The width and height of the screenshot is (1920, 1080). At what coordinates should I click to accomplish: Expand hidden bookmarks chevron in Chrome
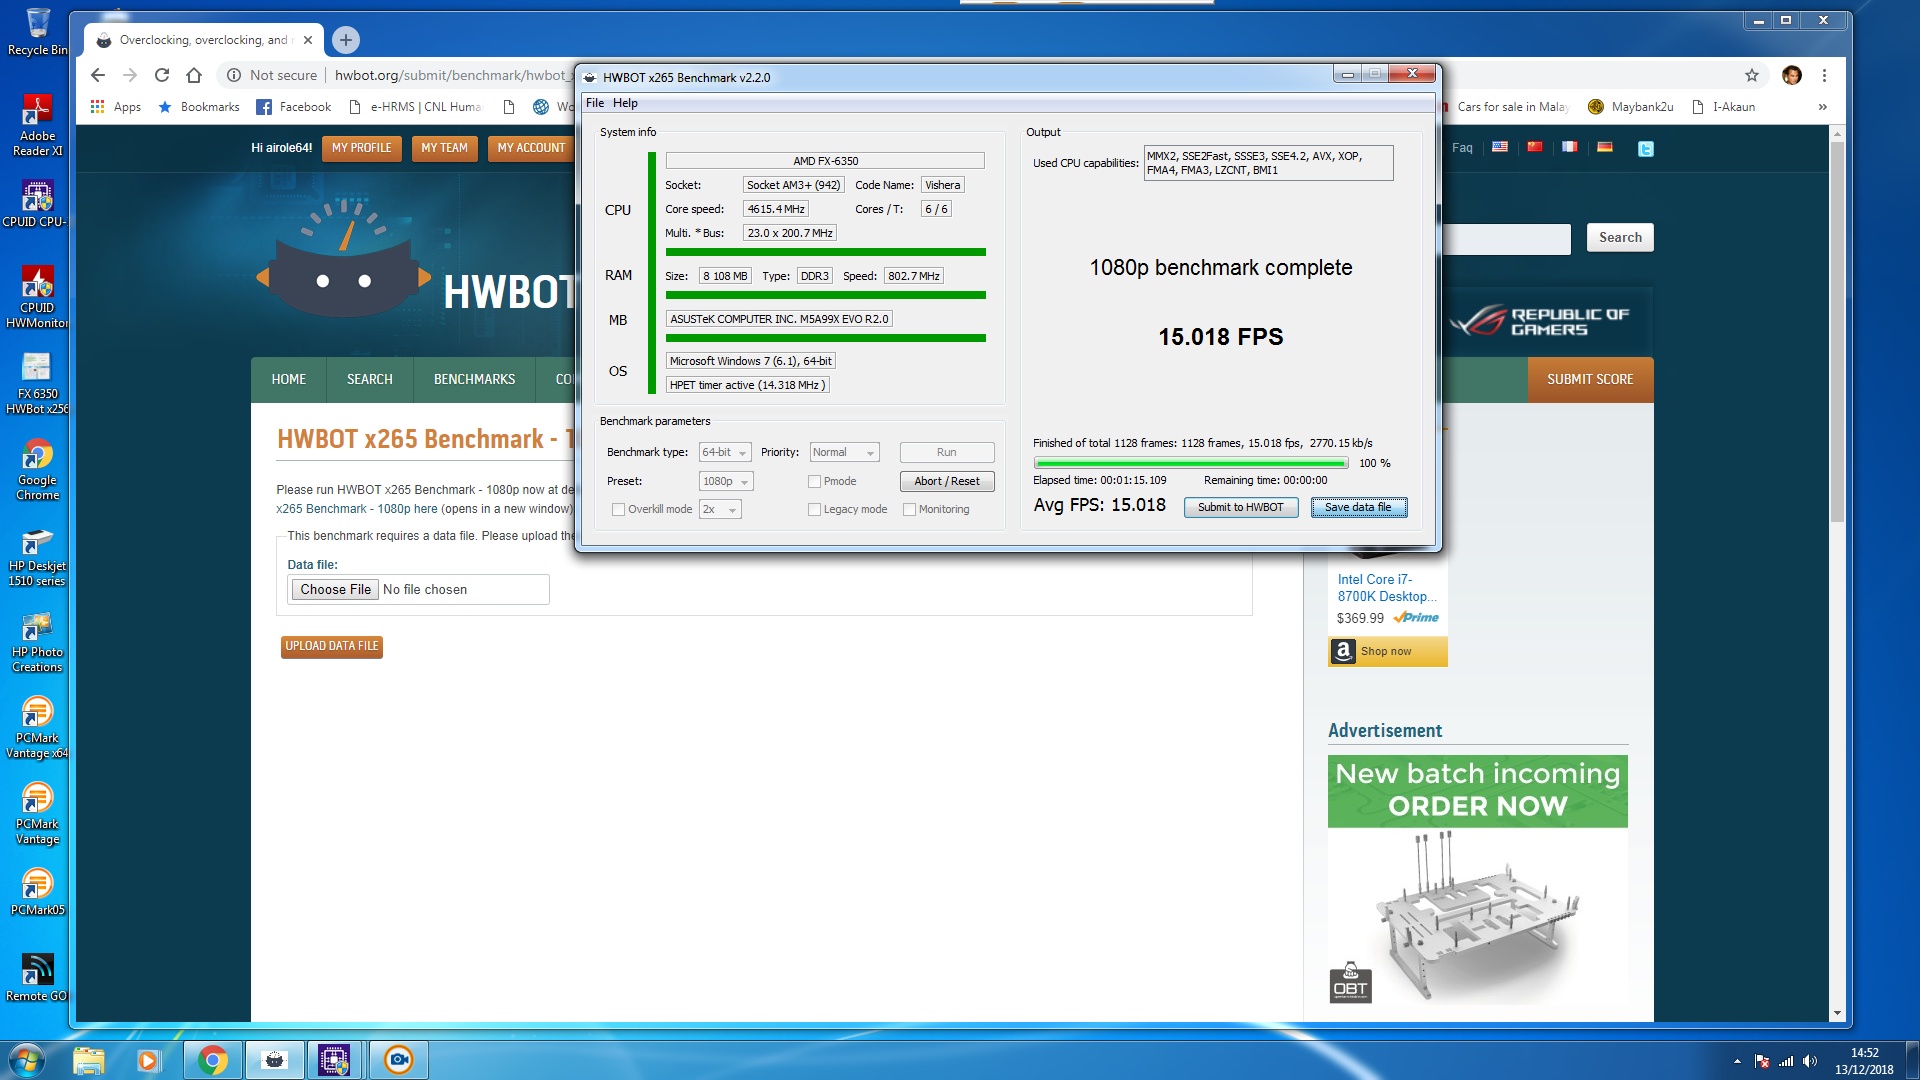[x=1822, y=107]
